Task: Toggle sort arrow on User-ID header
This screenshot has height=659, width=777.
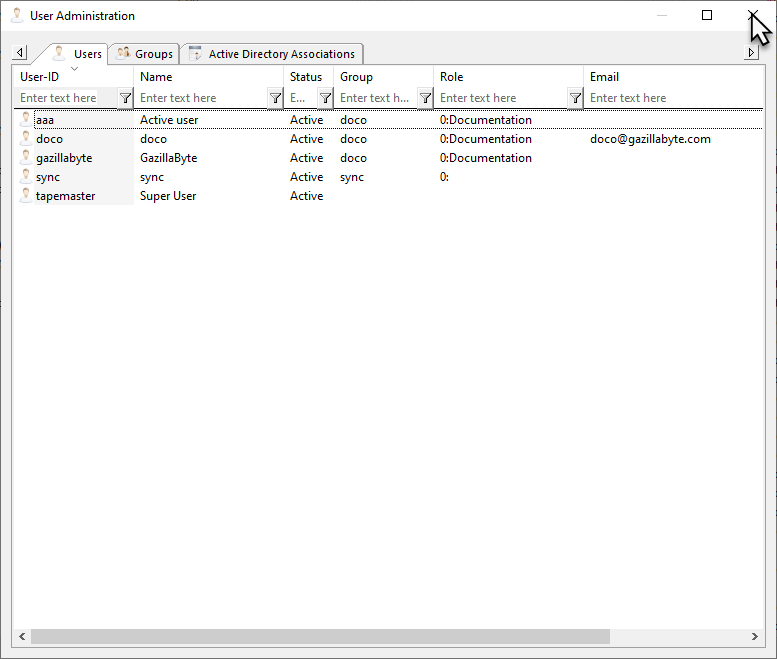Action: coord(74,69)
